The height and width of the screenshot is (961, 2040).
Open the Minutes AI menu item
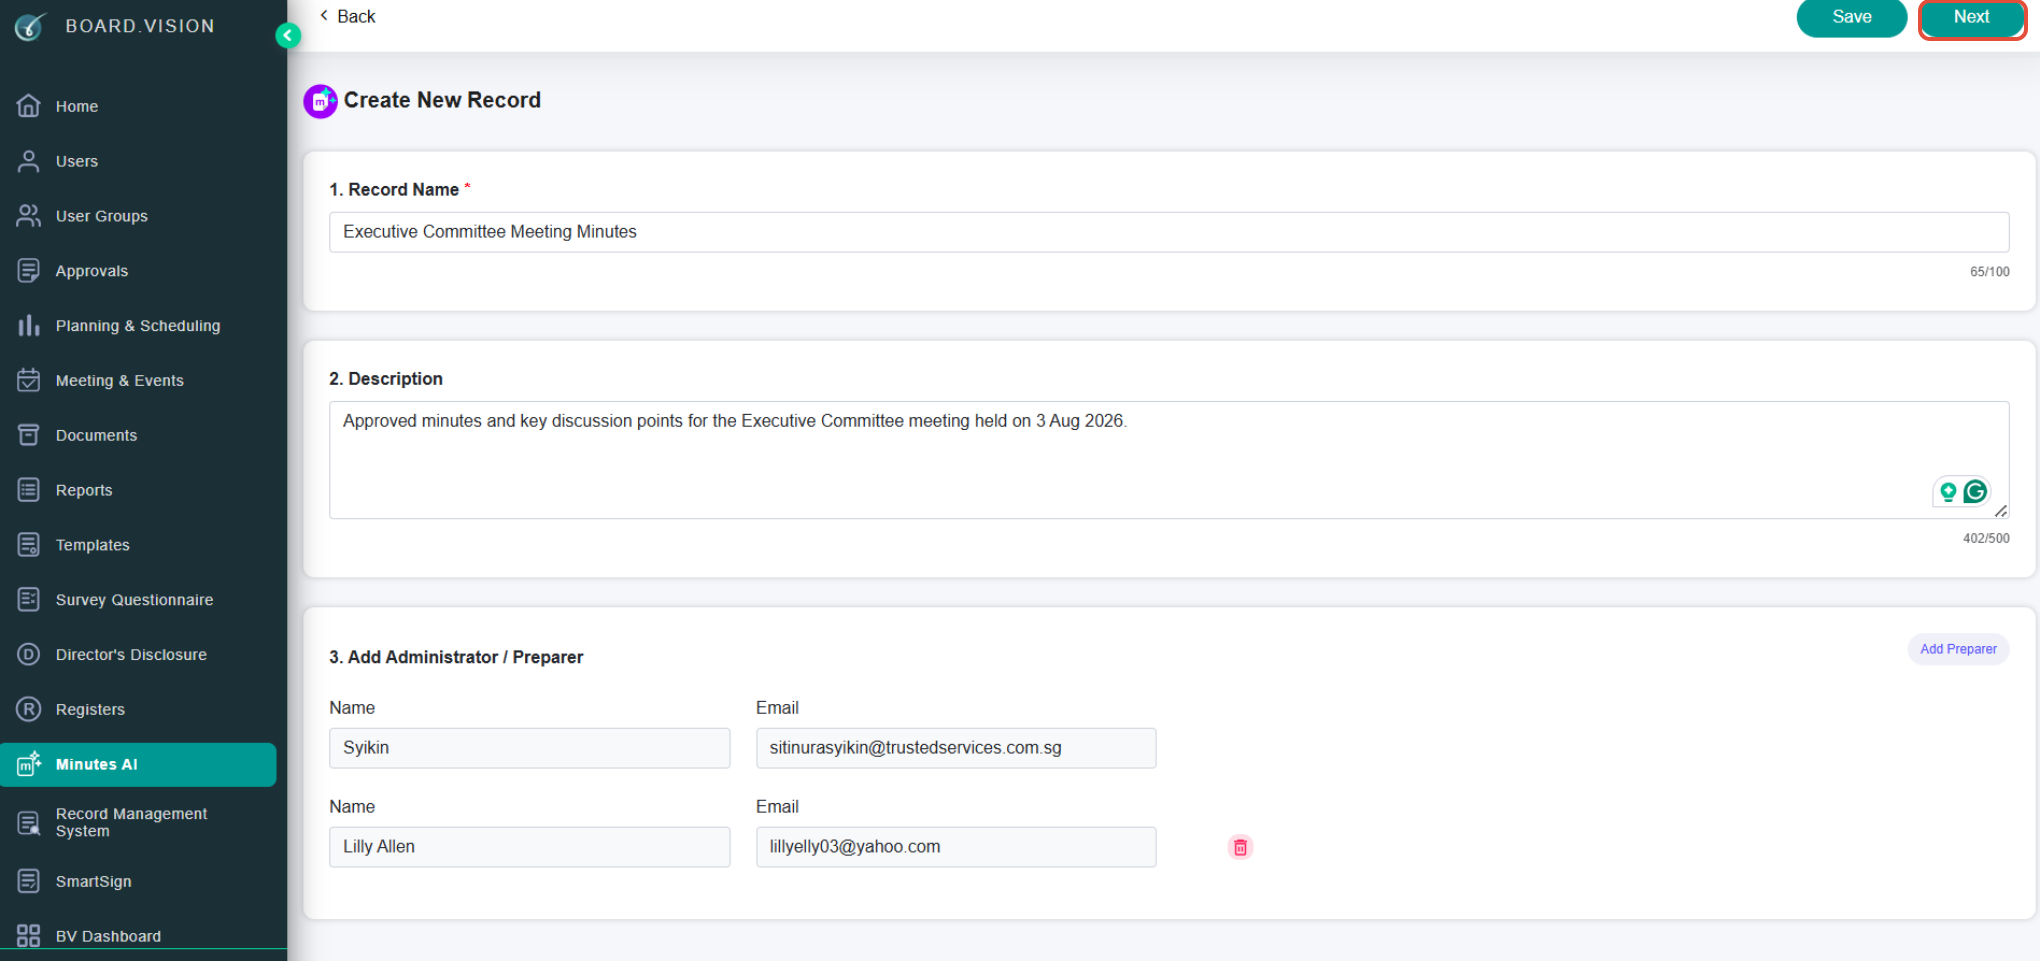pyautogui.click(x=138, y=764)
